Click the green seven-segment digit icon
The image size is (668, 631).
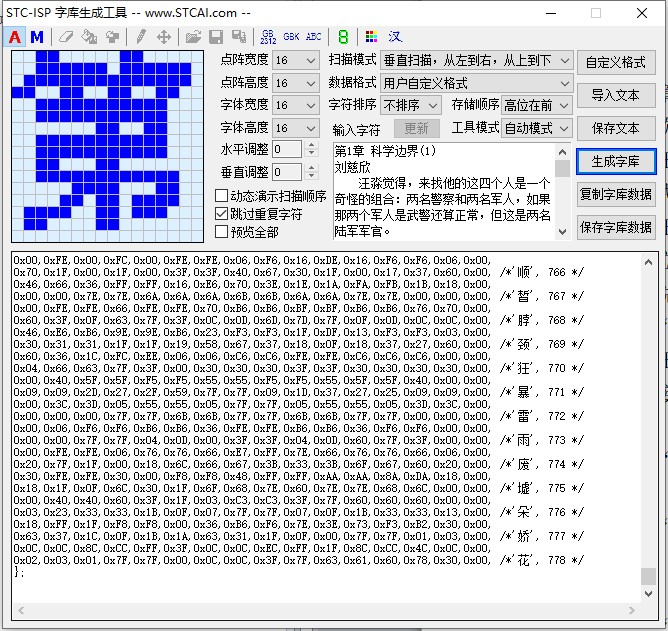click(x=343, y=37)
